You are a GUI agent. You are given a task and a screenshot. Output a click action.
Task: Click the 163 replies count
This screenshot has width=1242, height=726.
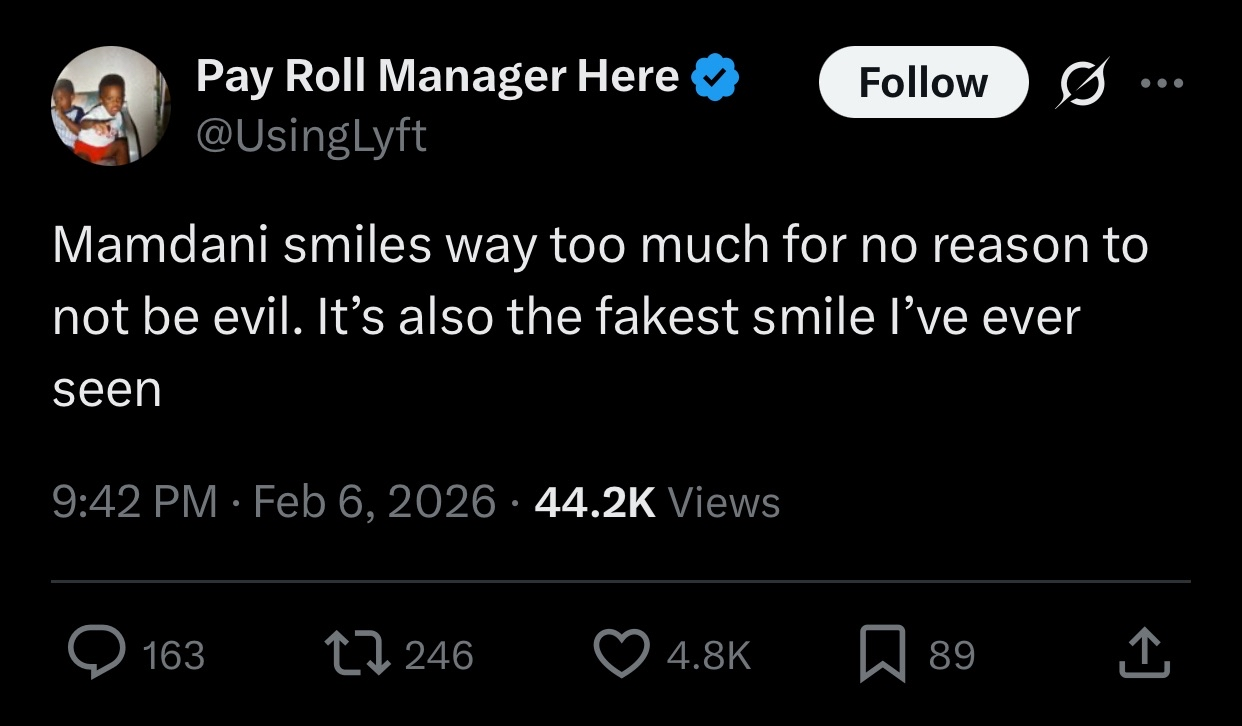[174, 655]
